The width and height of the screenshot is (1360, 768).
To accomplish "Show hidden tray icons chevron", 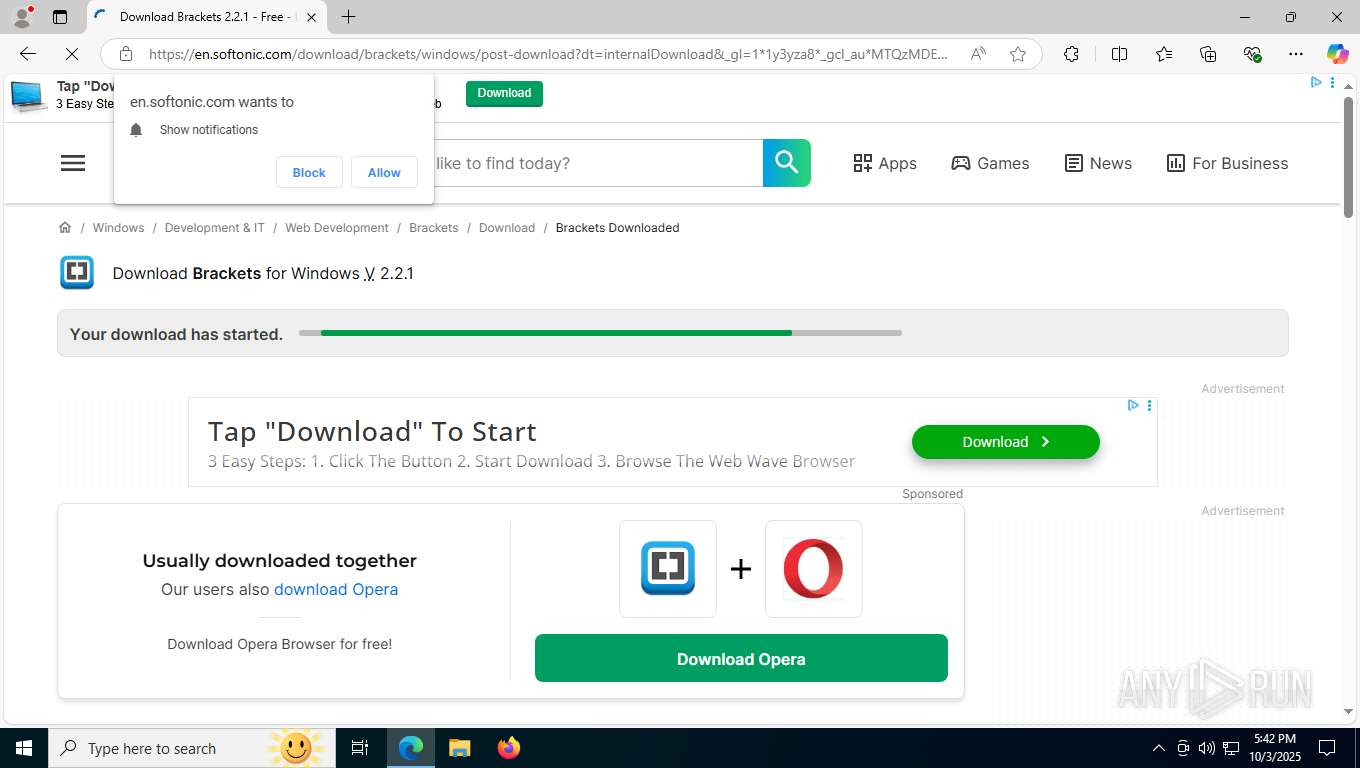I will pos(1159,748).
